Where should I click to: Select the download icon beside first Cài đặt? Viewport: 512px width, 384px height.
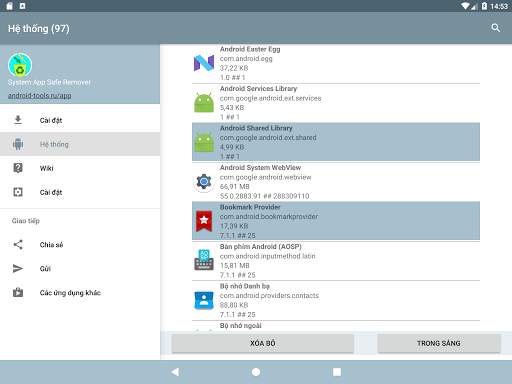click(18, 120)
